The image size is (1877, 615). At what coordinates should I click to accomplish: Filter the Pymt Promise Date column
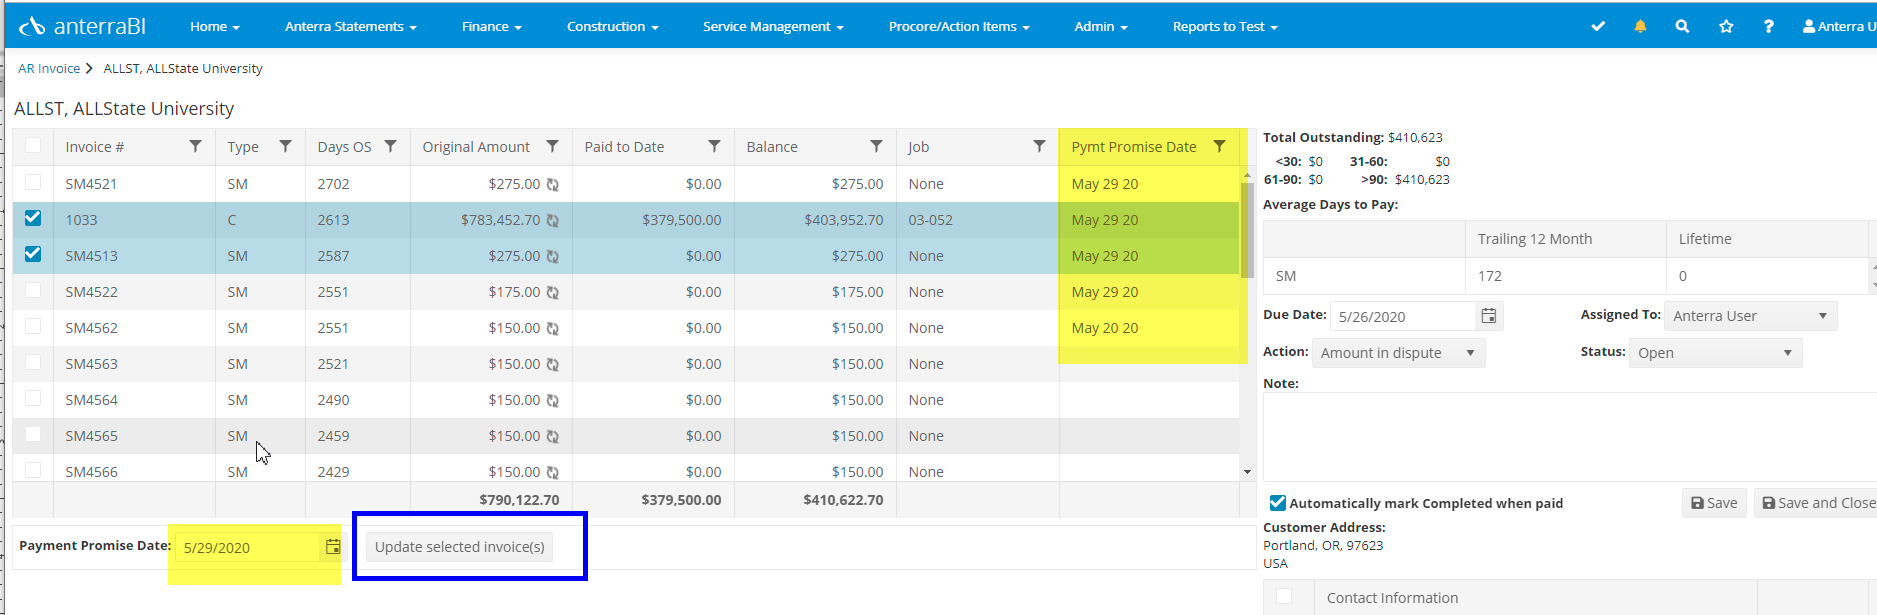click(x=1219, y=146)
